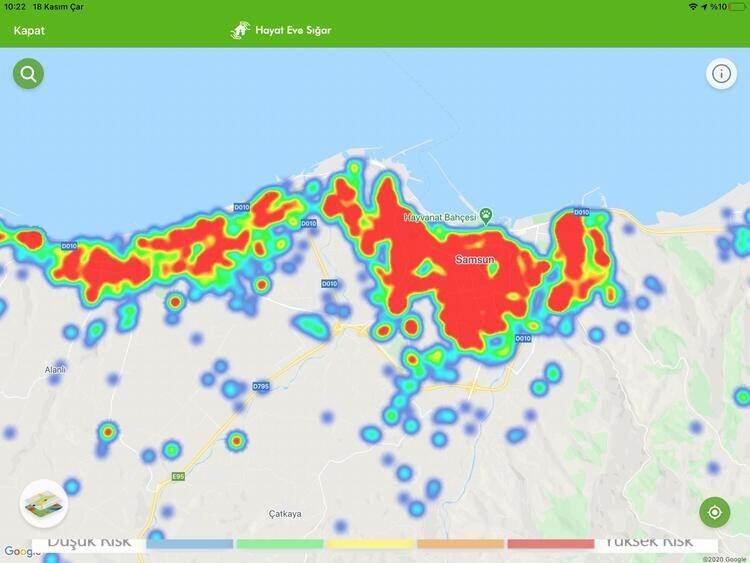Center map on my current location

714,513
